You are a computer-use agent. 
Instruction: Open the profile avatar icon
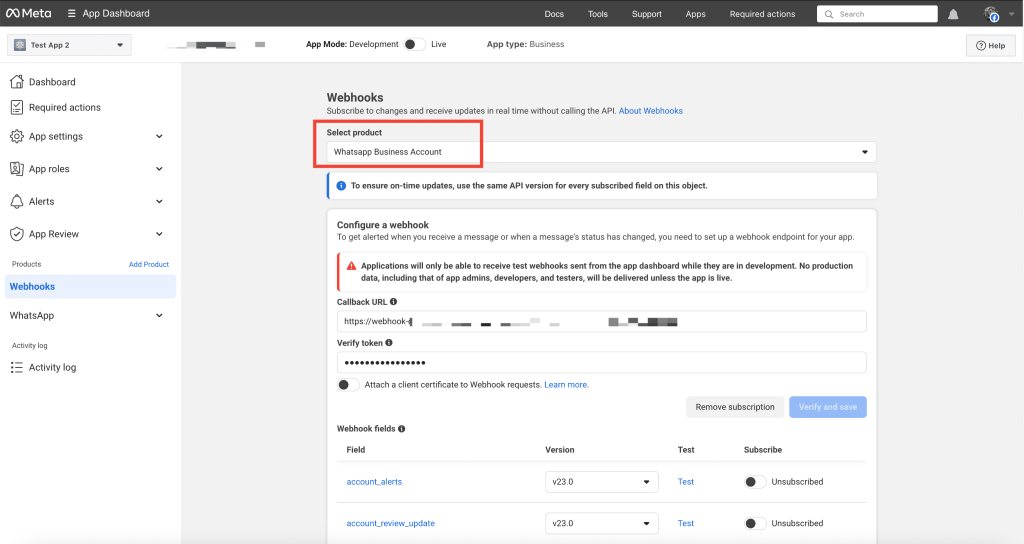coord(991,14)
